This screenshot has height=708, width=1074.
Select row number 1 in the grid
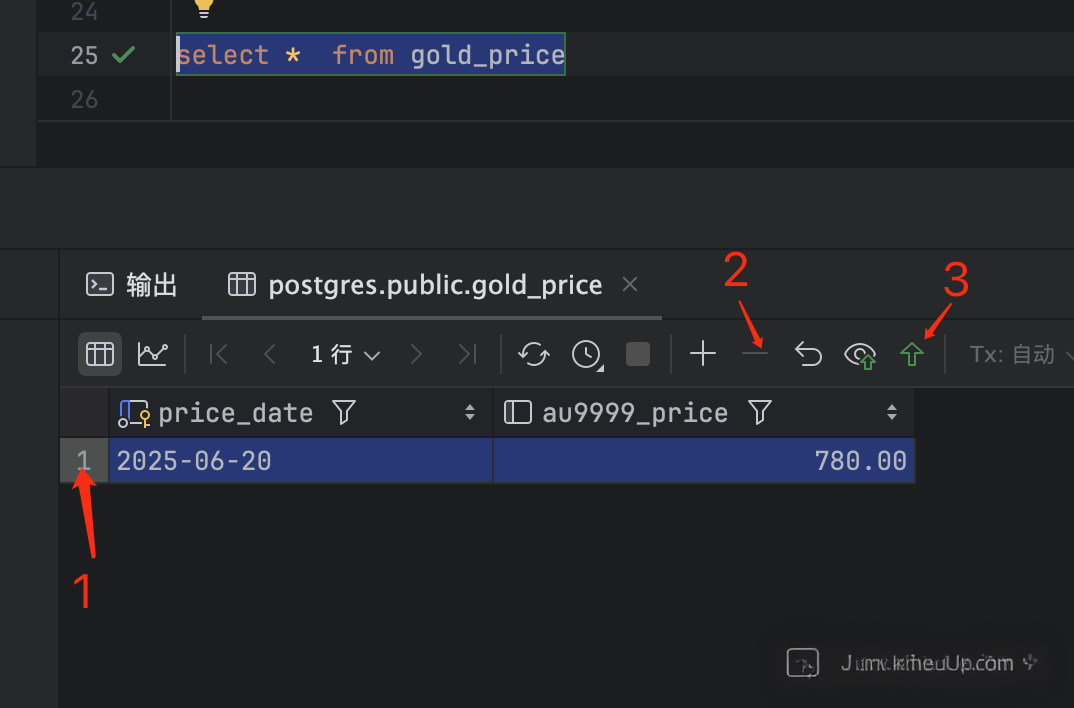pos(84,461)
